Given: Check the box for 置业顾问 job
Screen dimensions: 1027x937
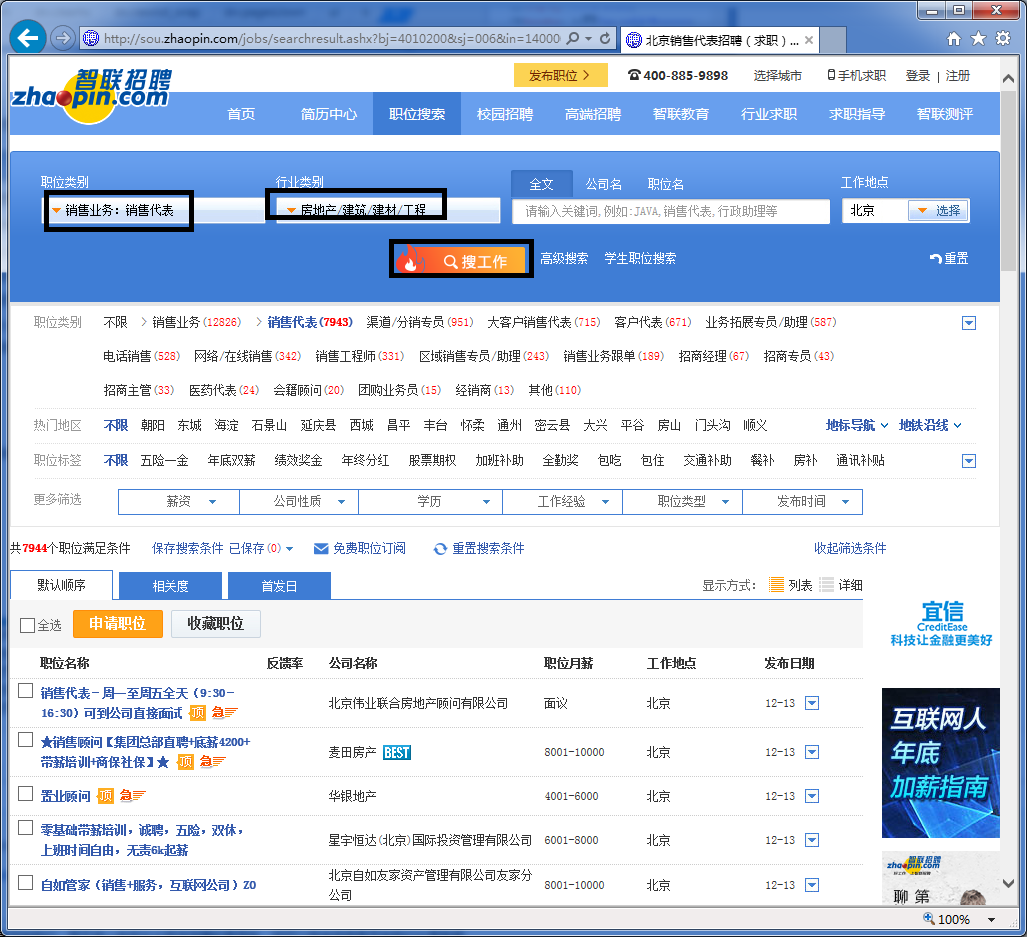Looking at the screenshot, I should (x=26, y=794).
